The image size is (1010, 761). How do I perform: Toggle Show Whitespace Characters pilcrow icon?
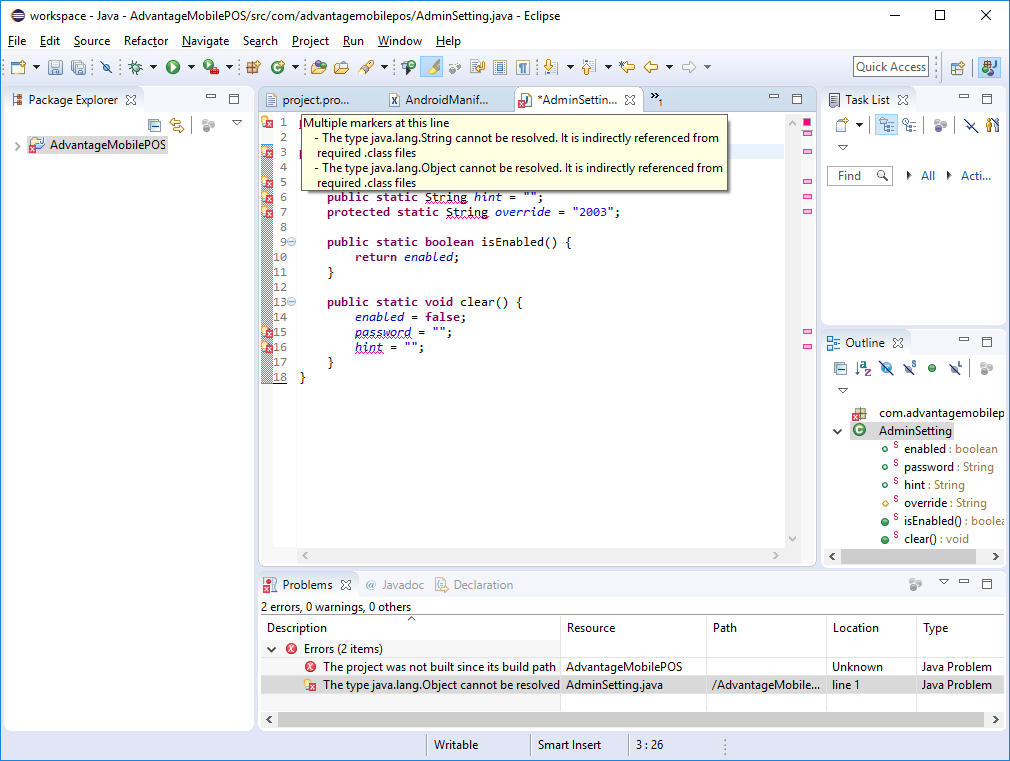tap(522, 67)
